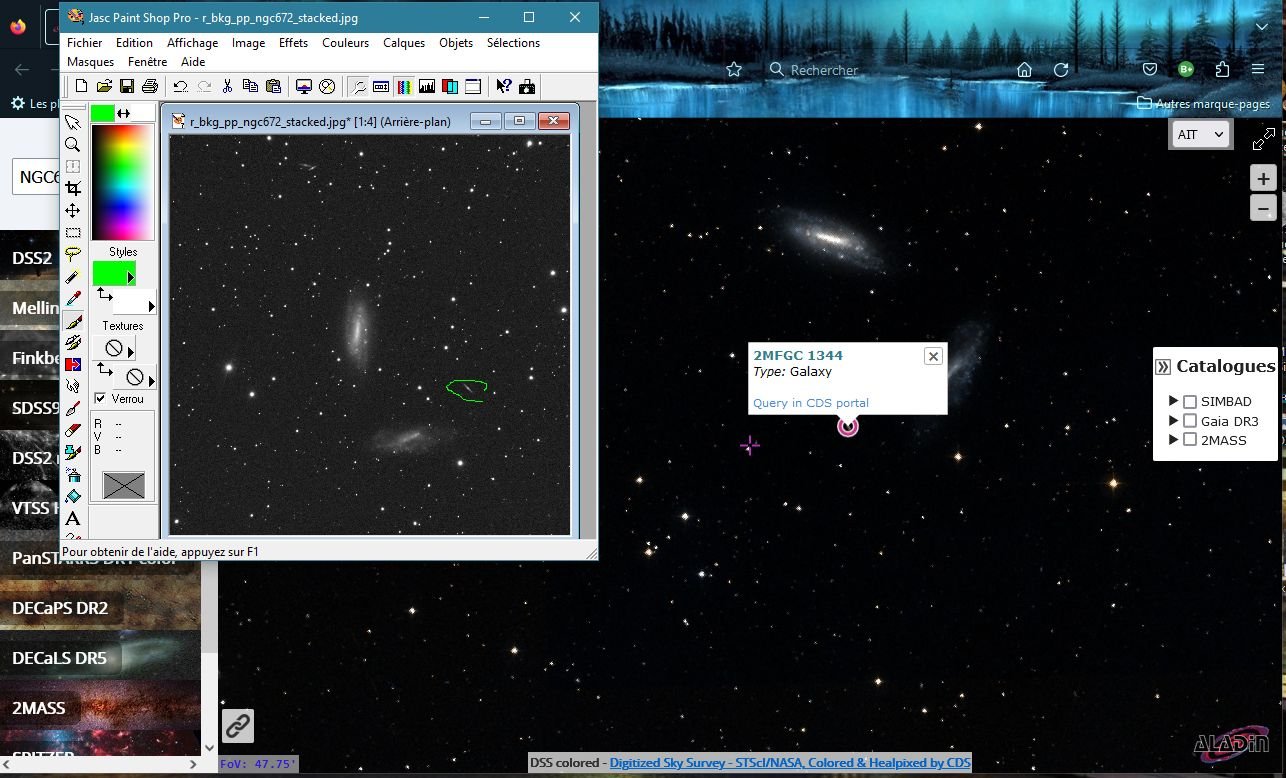Image resolution: width=1286 pixels, height=778 pixels.
Task: Select the Text tool (letter A)
Action: (x=73, y=518)
